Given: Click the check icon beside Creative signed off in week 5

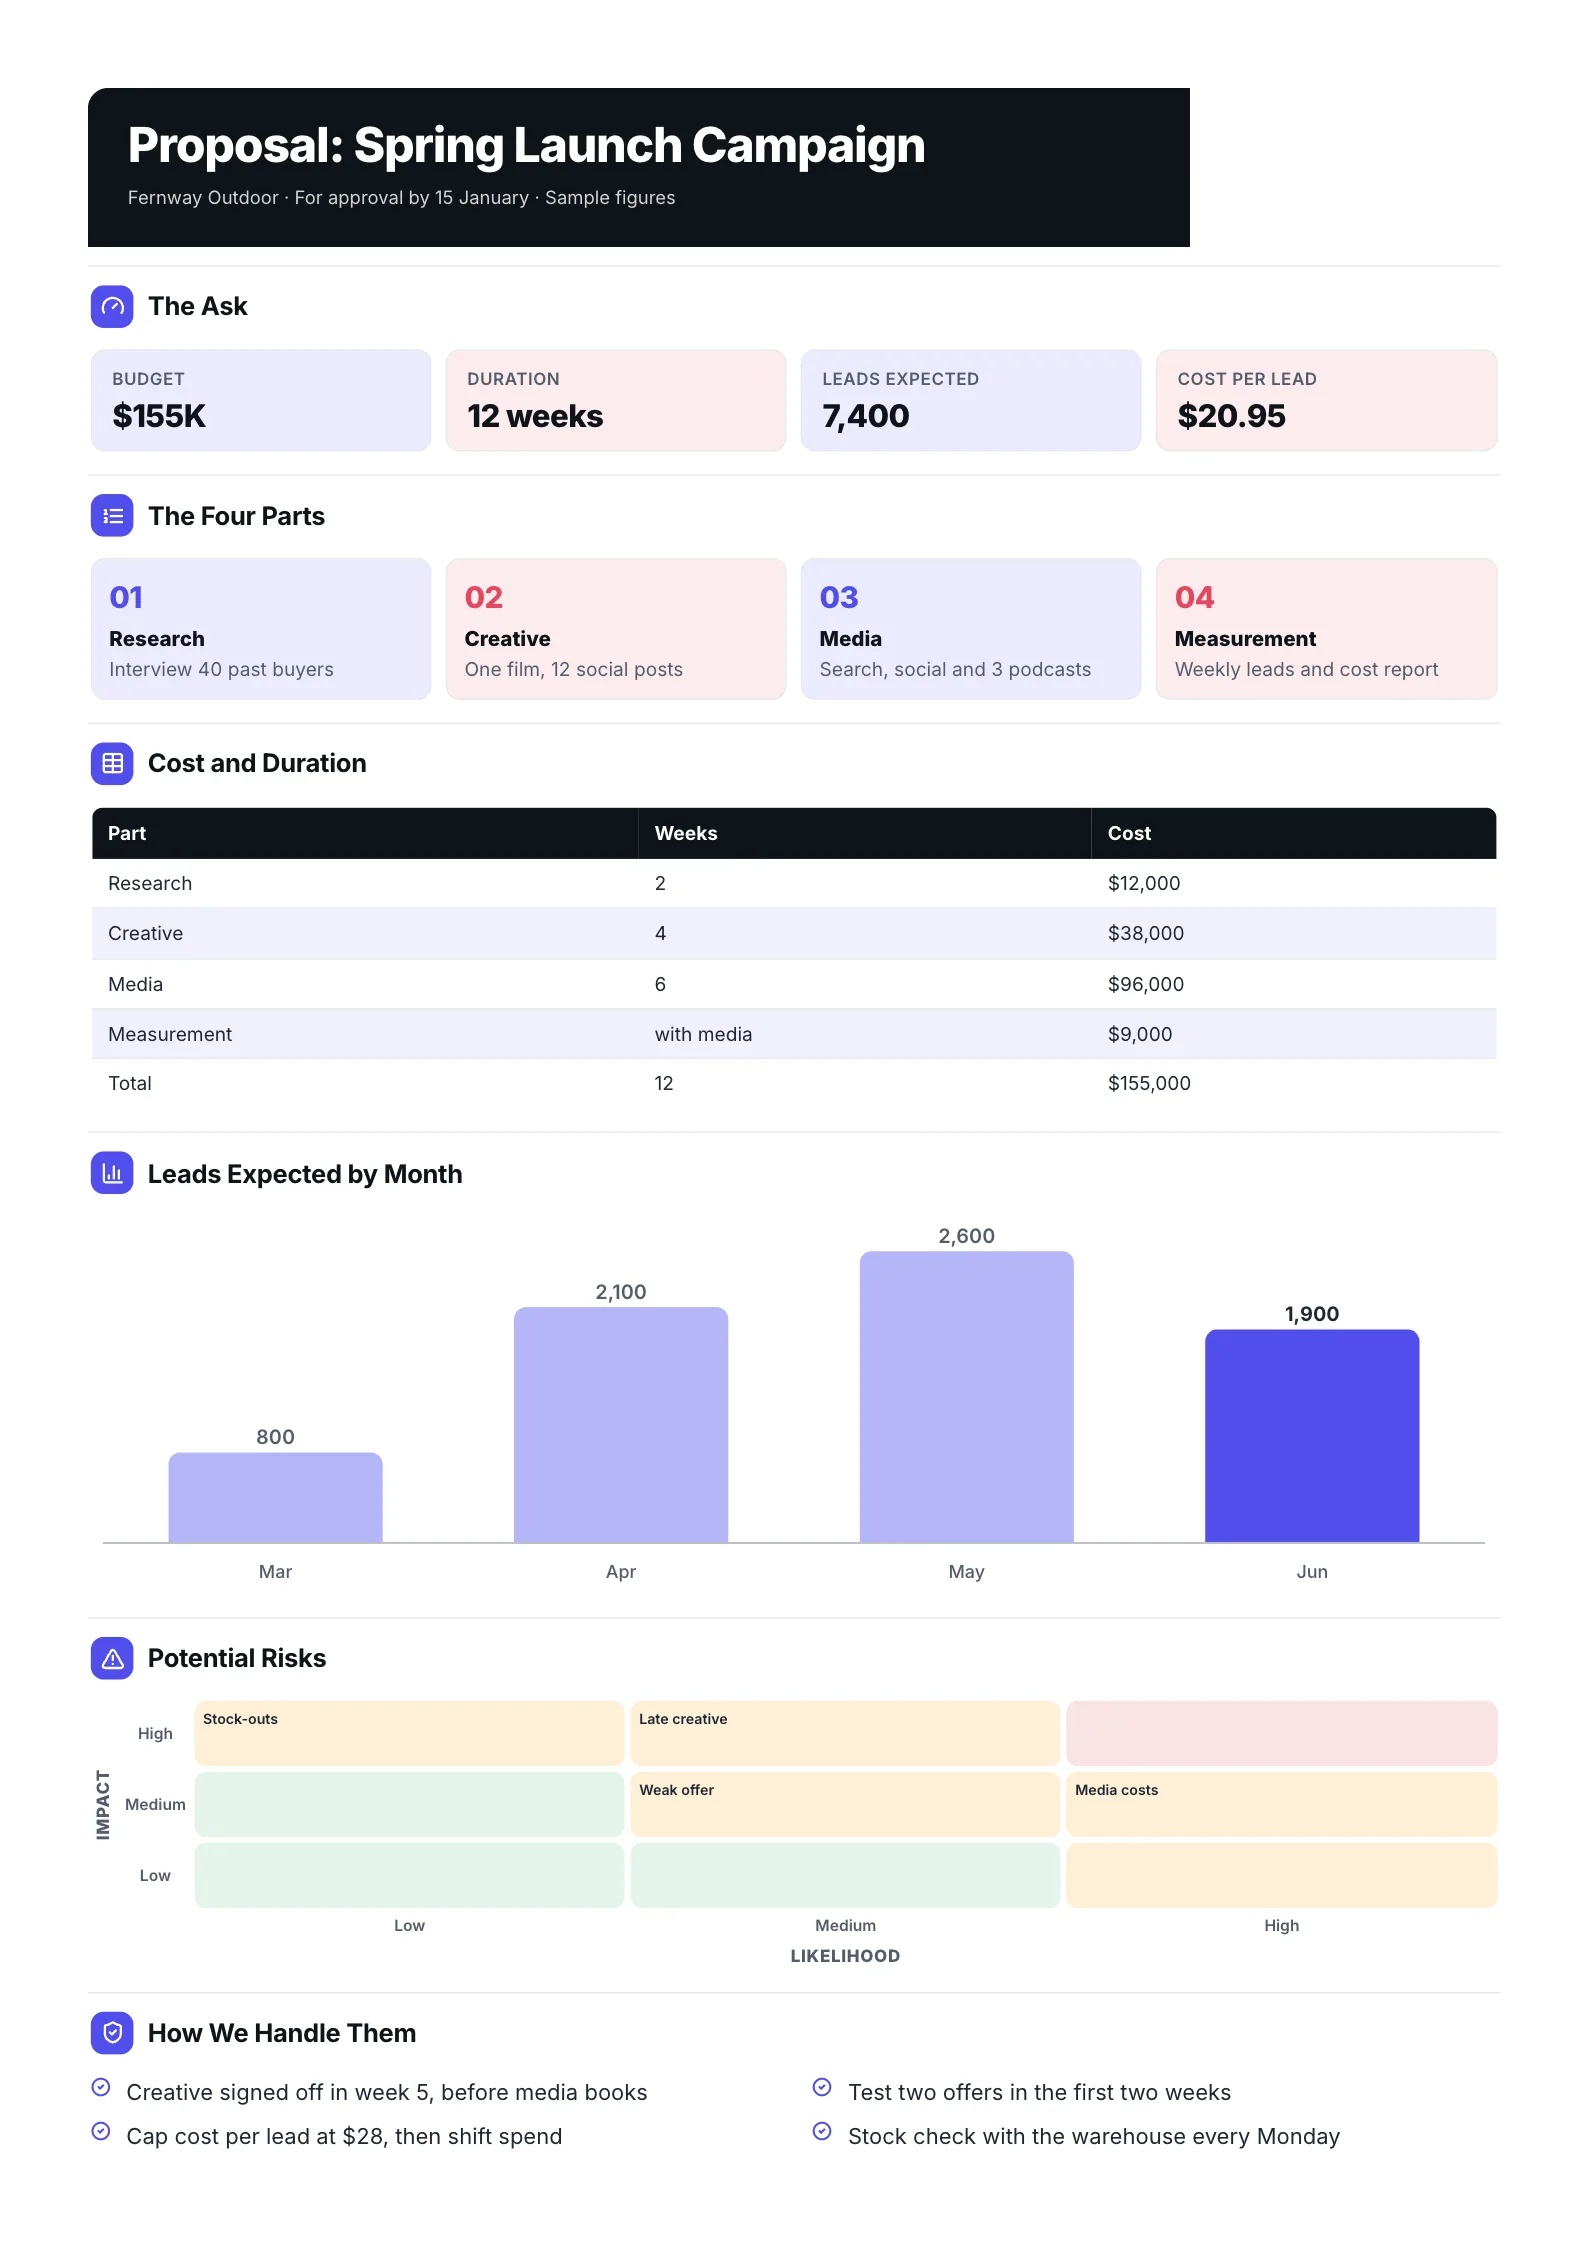Looking at the screenshot, I should tap(101, 2087).
